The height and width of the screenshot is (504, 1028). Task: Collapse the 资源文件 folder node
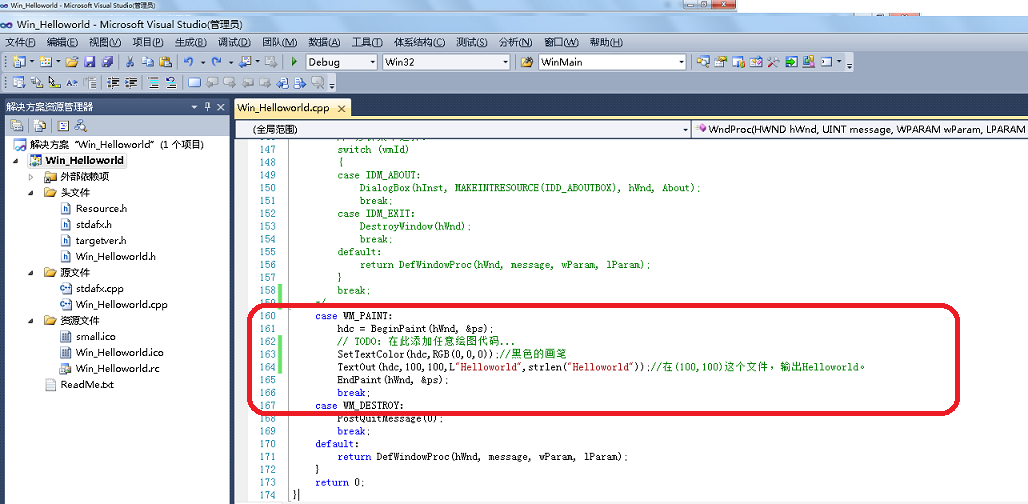click(x=31, y=320)
